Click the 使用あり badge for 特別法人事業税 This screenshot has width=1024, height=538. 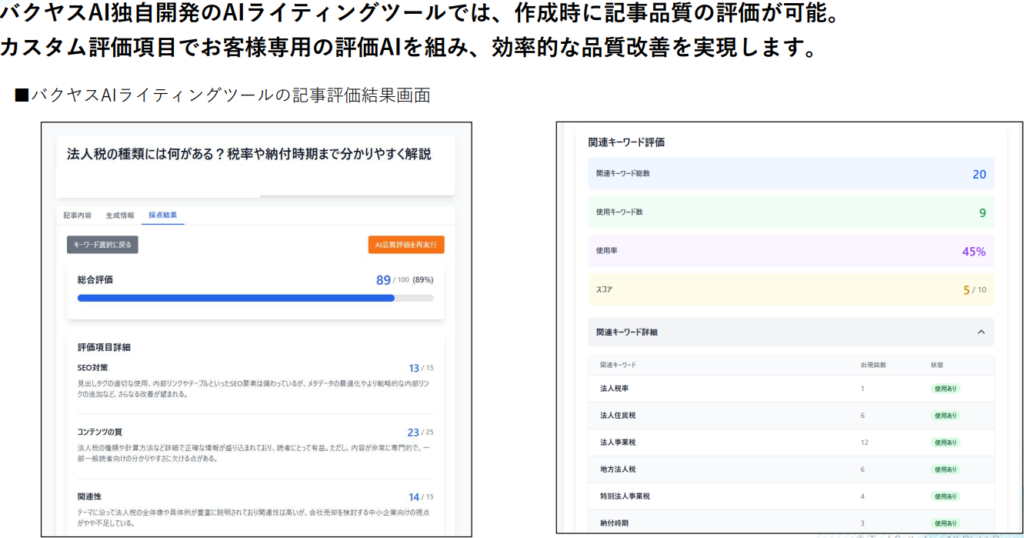tap(944, 496)
